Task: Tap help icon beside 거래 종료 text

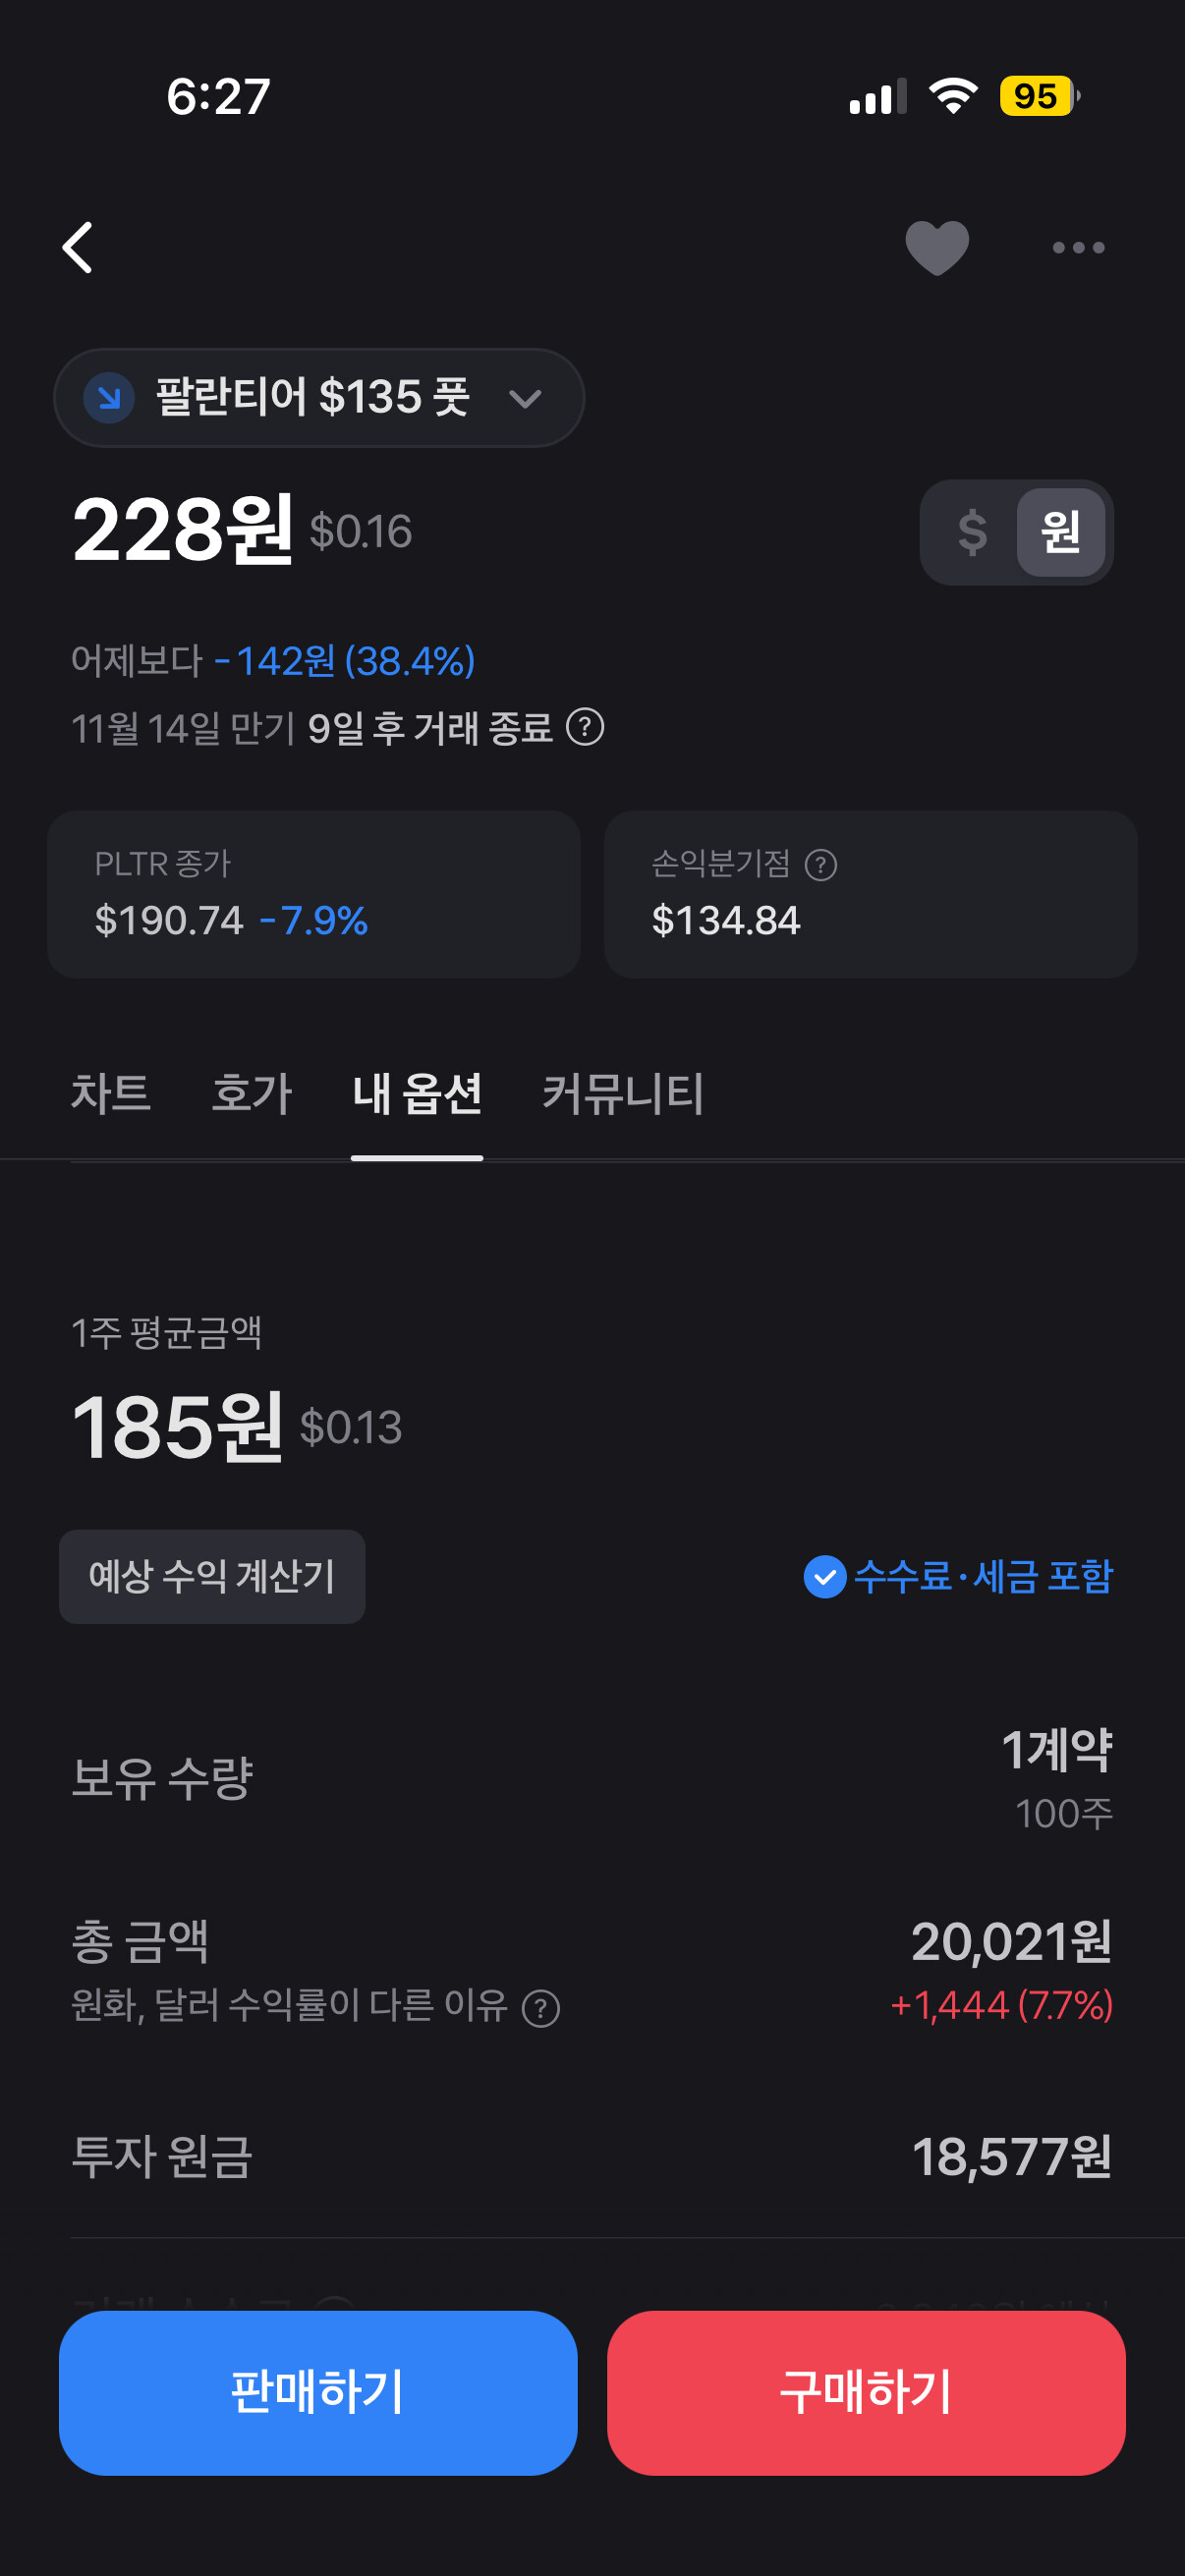Action: pyautogui.click(x=585, y=727)
